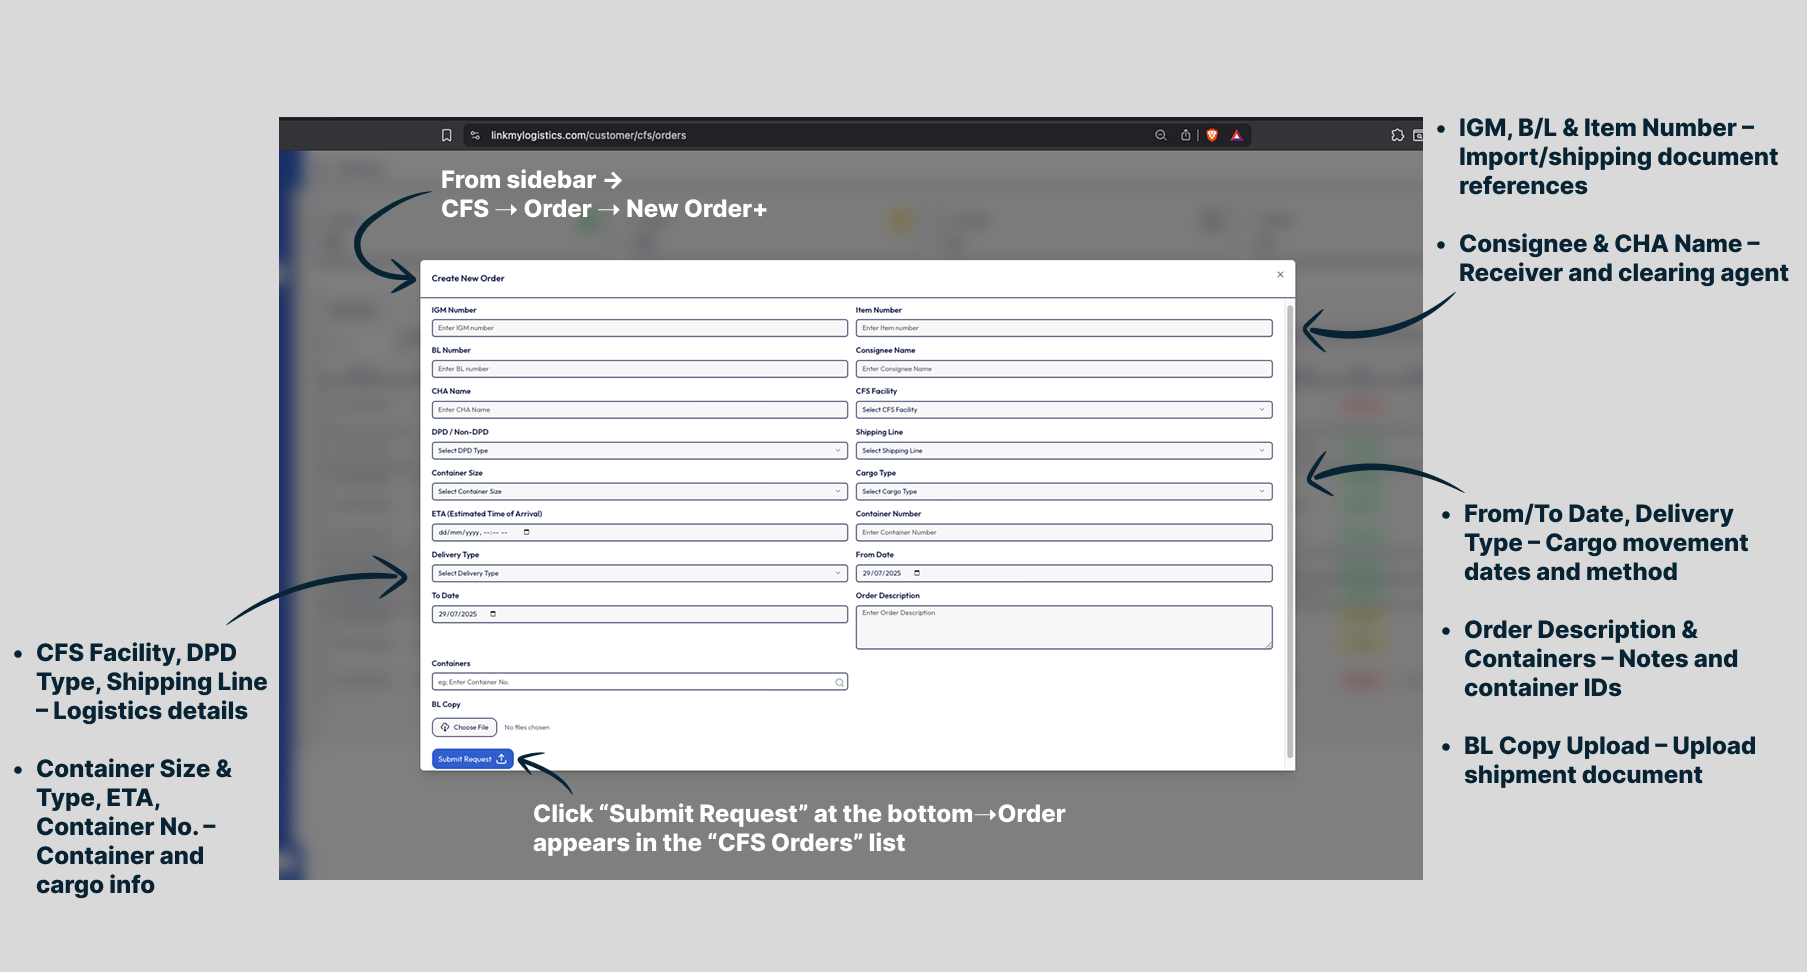Viewport: 1807px width, 972px height.
Task: Click the dialog's vertical scrollbar
Action: [1290, 530]
